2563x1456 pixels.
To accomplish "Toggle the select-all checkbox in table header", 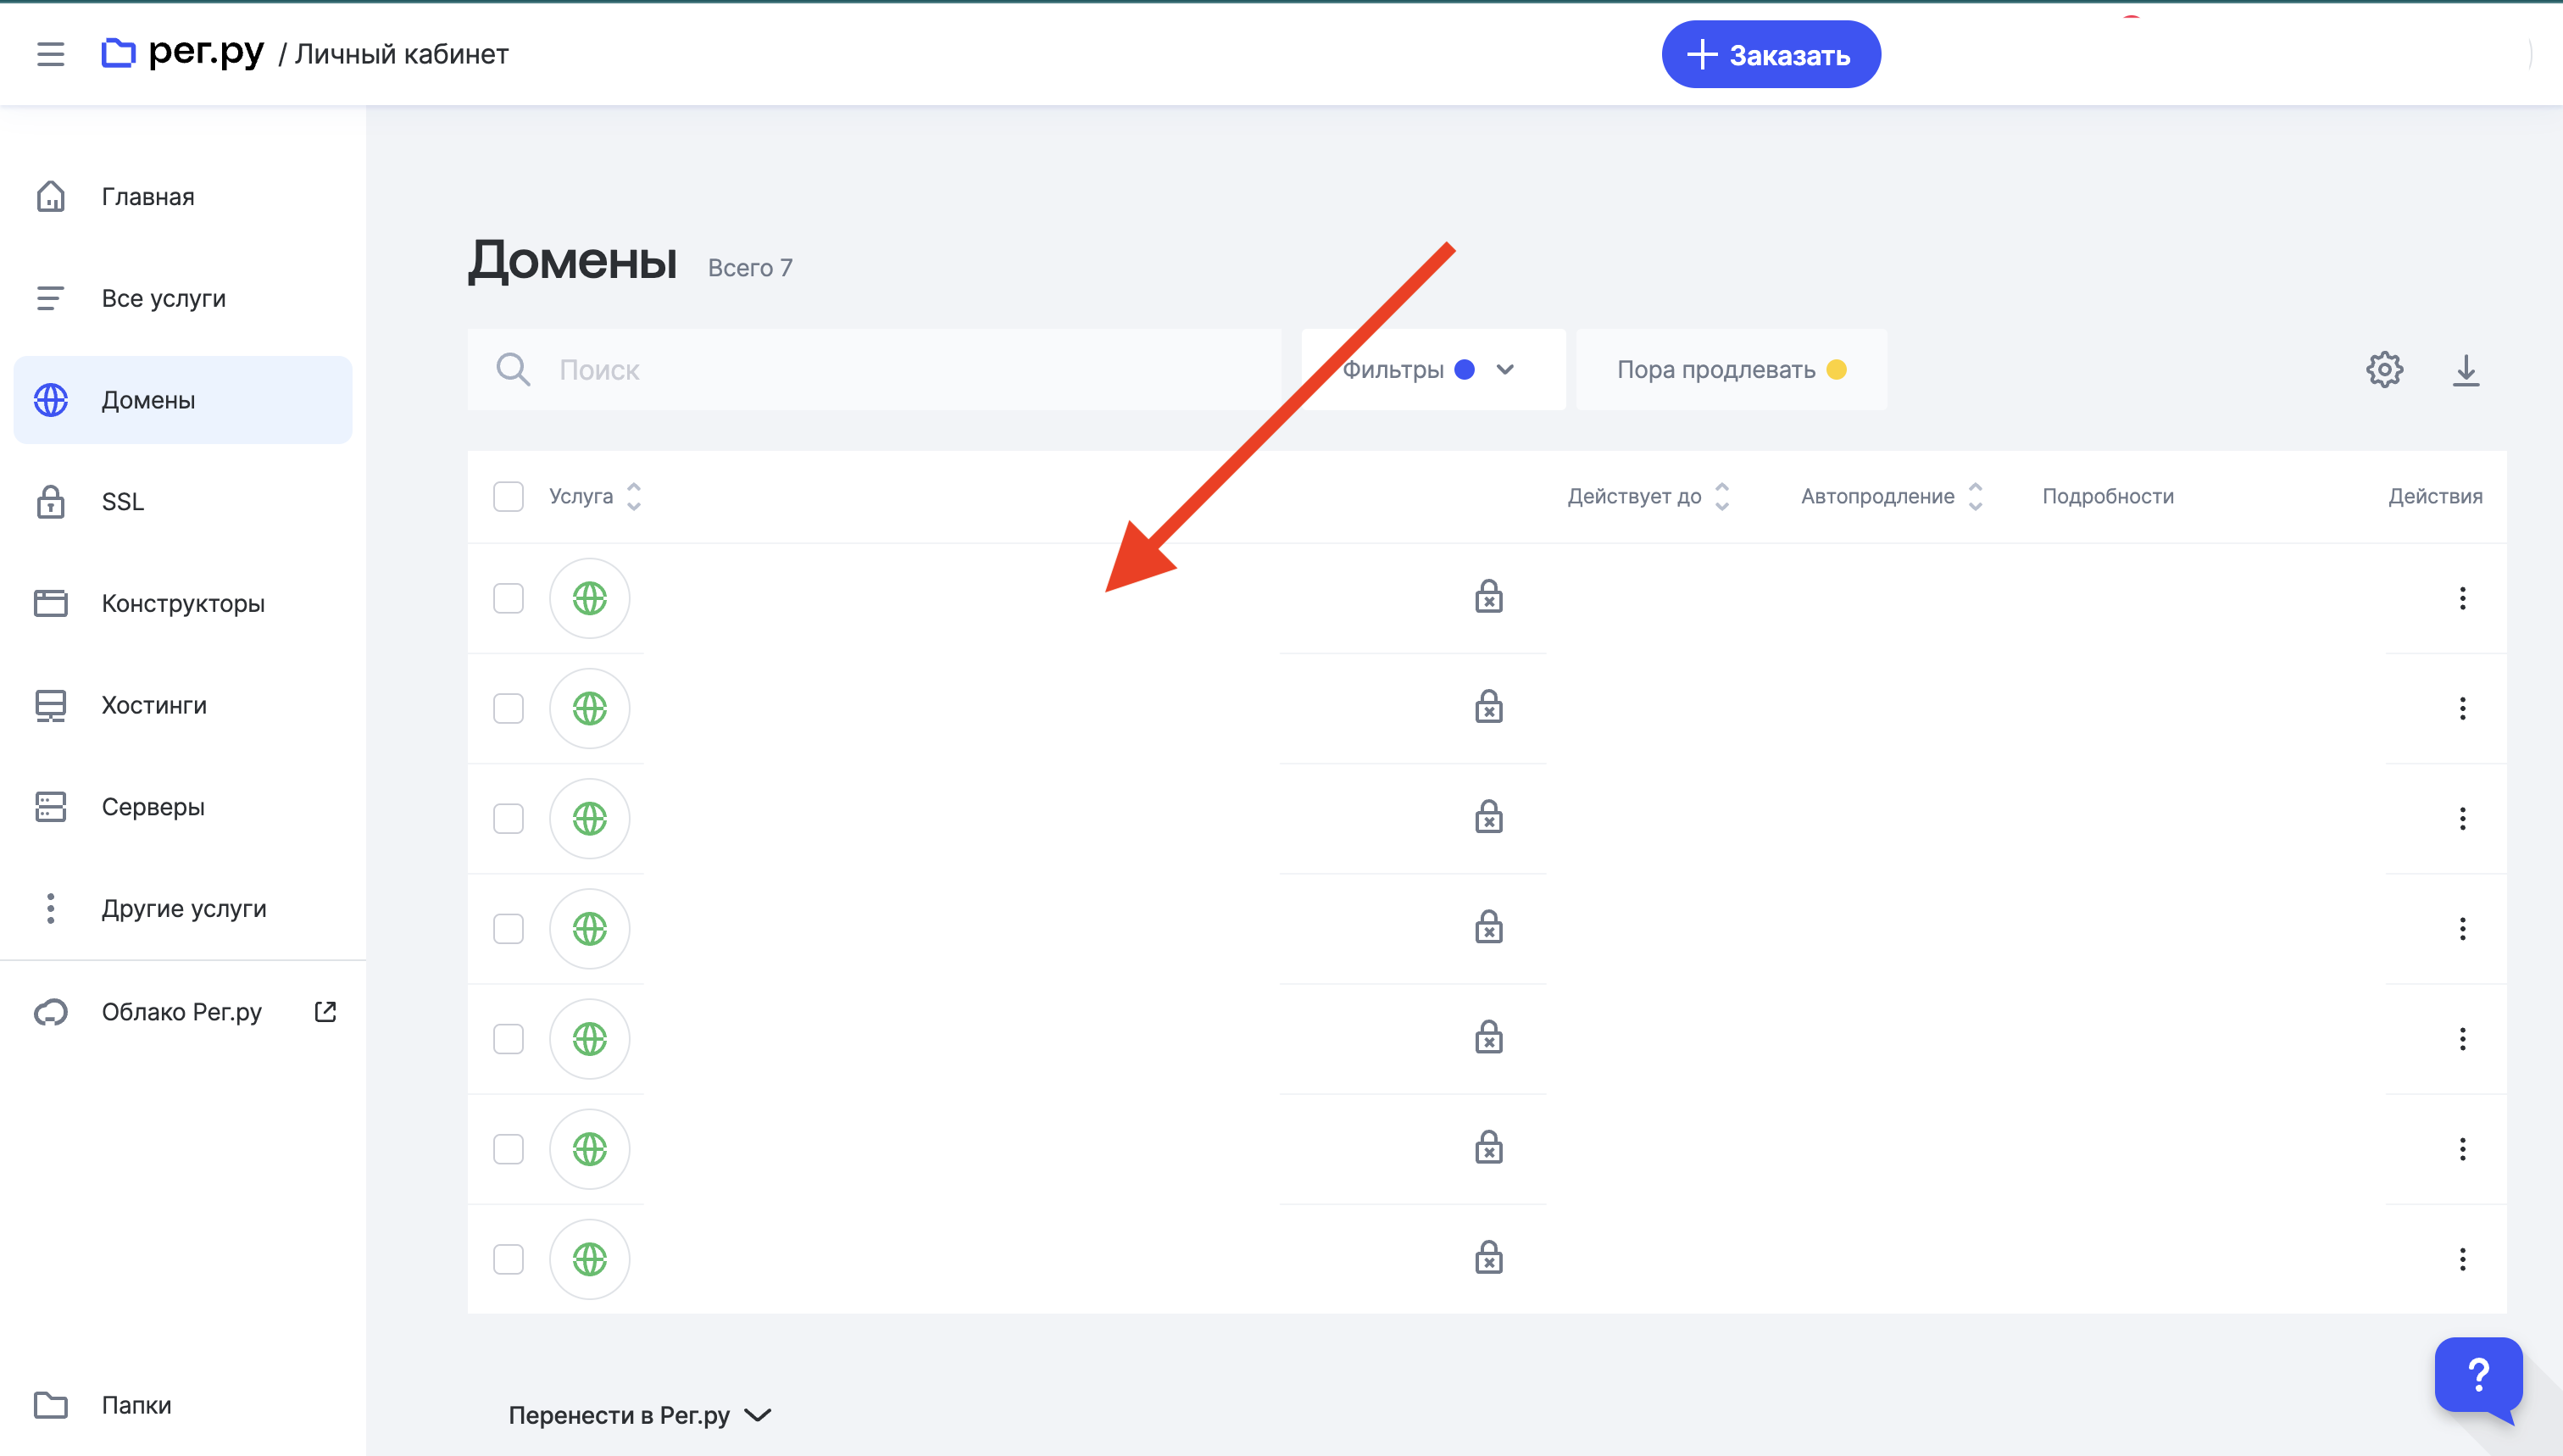I will [x=508, y=496].
